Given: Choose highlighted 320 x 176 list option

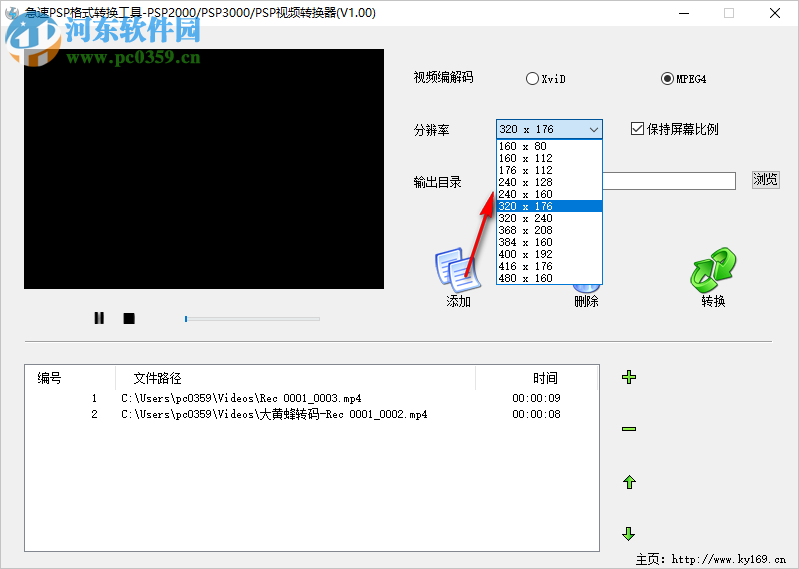Looking at the screenshot, I should (x=549, y=206).
